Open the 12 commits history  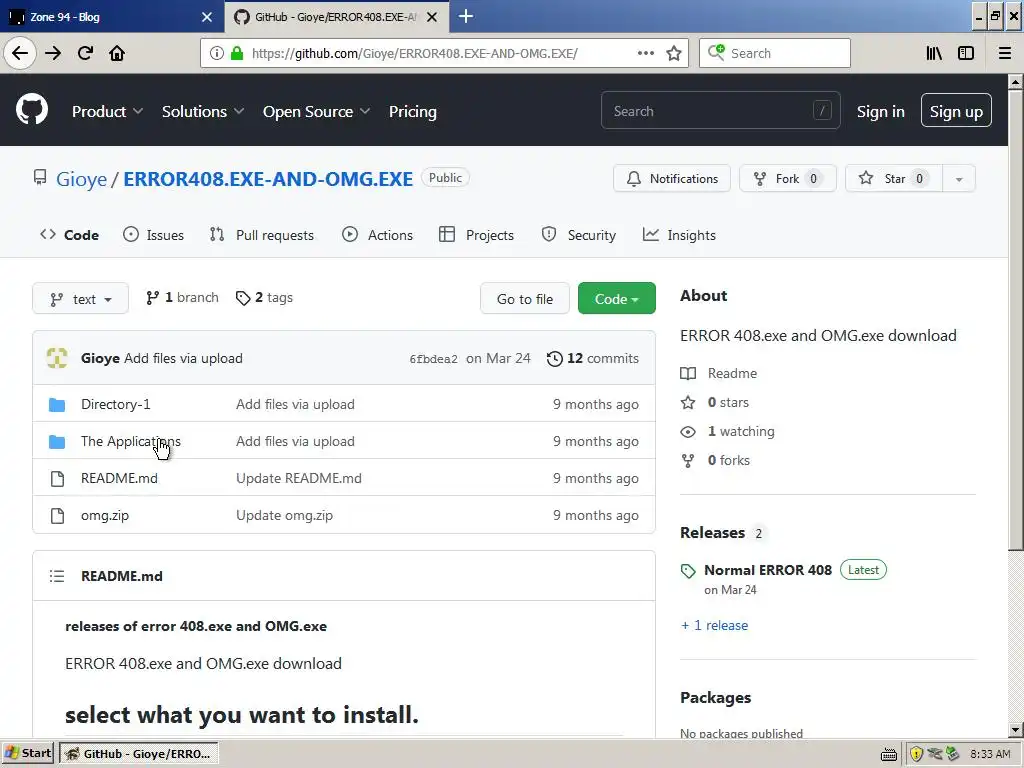tap(593, 359)
